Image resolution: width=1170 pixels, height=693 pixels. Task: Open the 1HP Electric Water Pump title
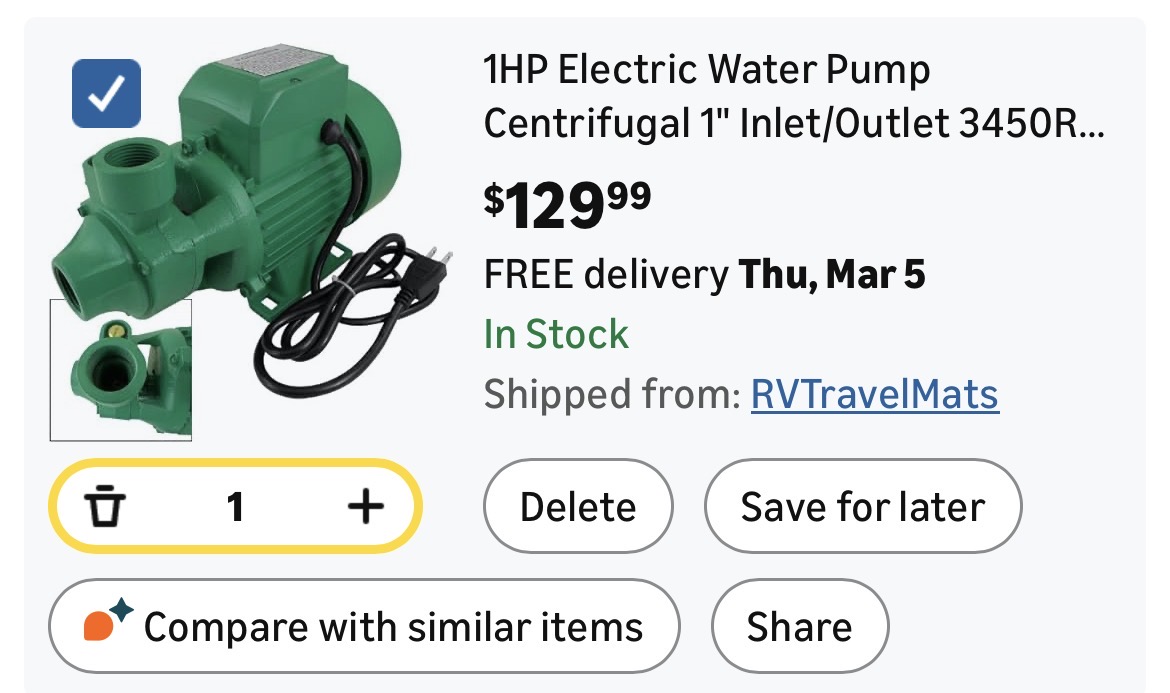tap(706, 71)
